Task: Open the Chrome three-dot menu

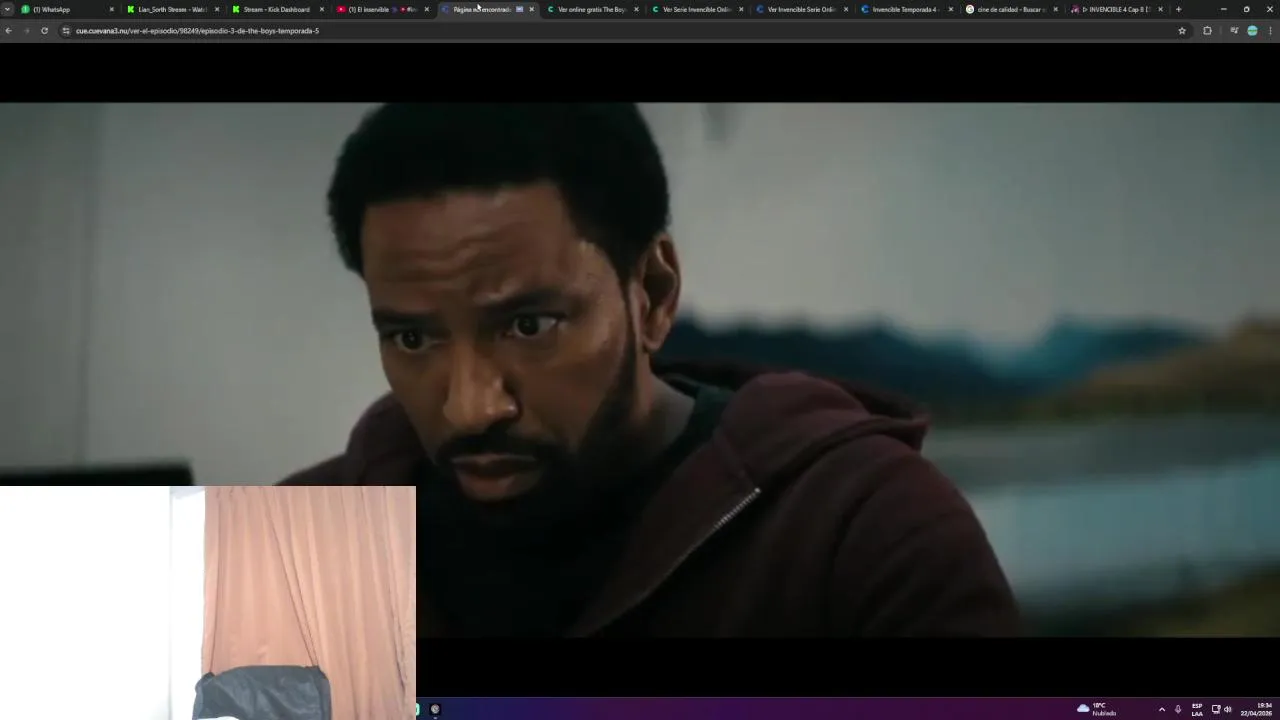Action: (x=1271, y=31)
